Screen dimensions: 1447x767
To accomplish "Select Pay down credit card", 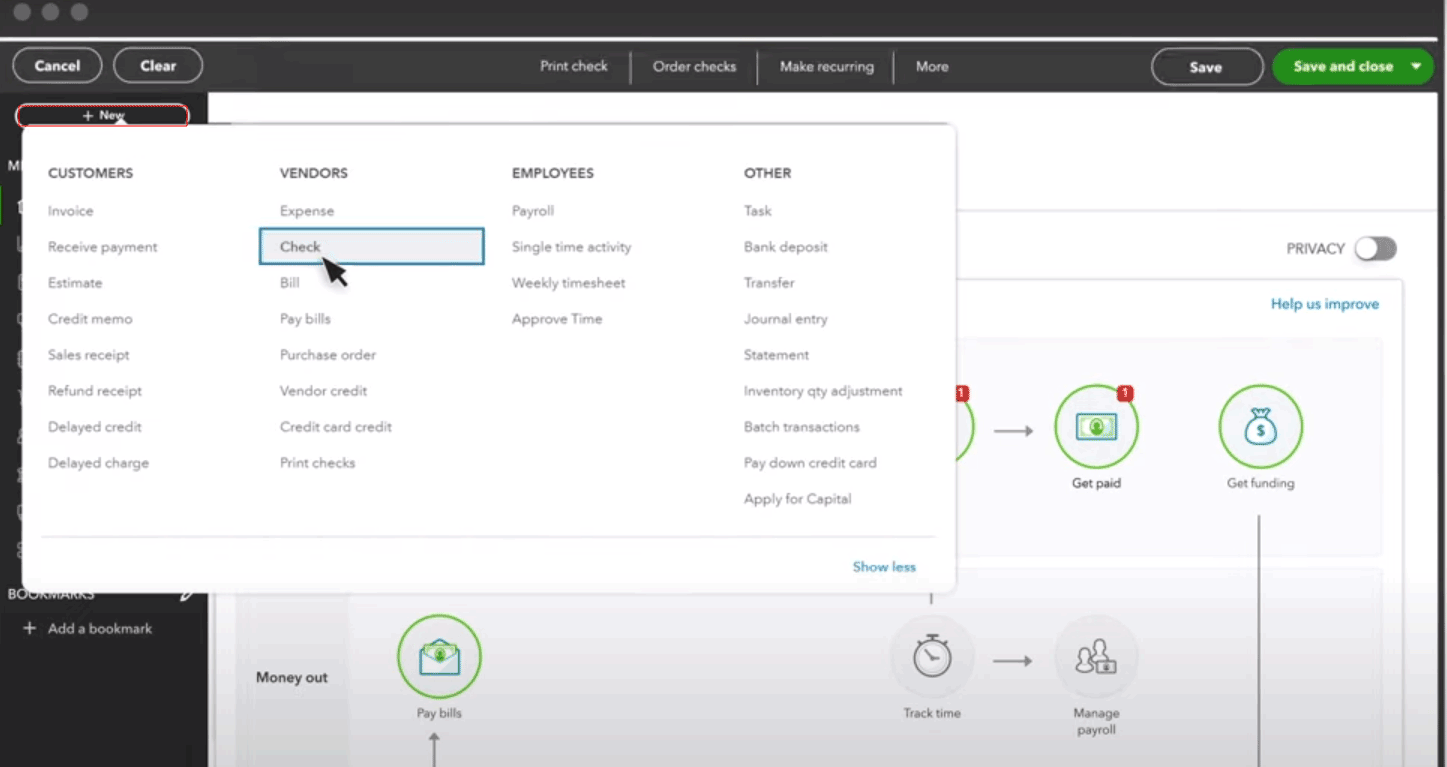I will (x=810, y=463).
